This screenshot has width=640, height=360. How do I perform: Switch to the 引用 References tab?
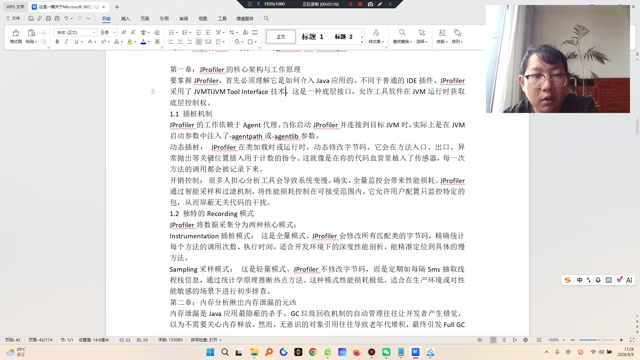tap(164, 19)
